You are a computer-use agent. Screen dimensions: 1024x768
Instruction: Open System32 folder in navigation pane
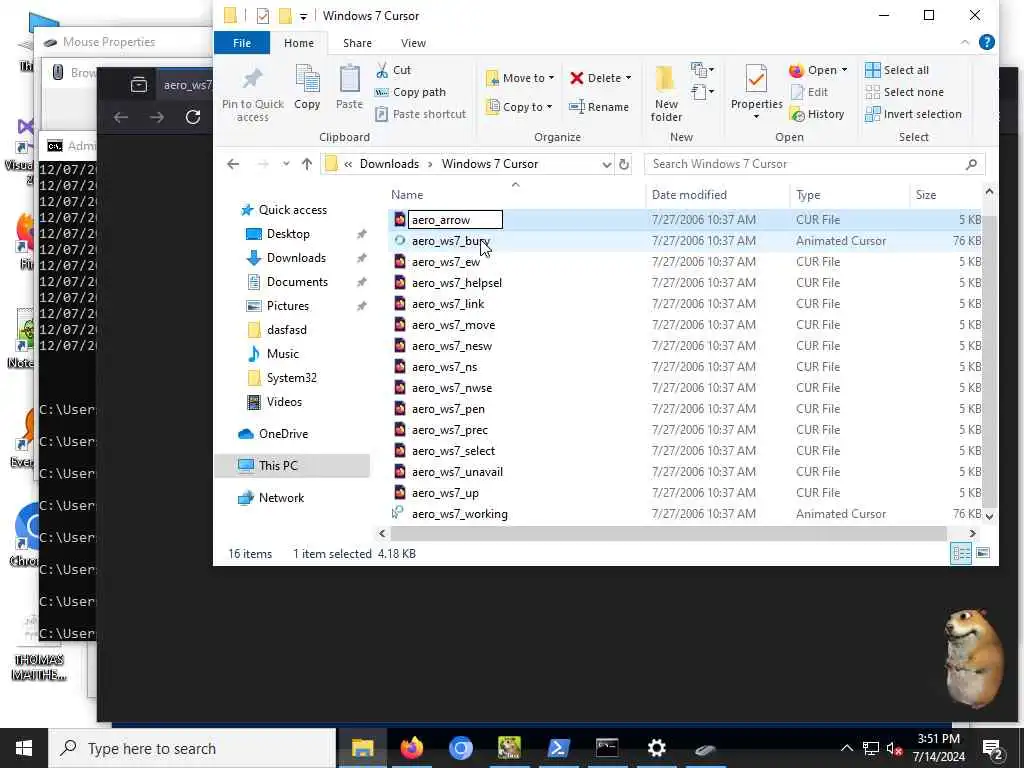pyautogui.click(x=291, y=378)
